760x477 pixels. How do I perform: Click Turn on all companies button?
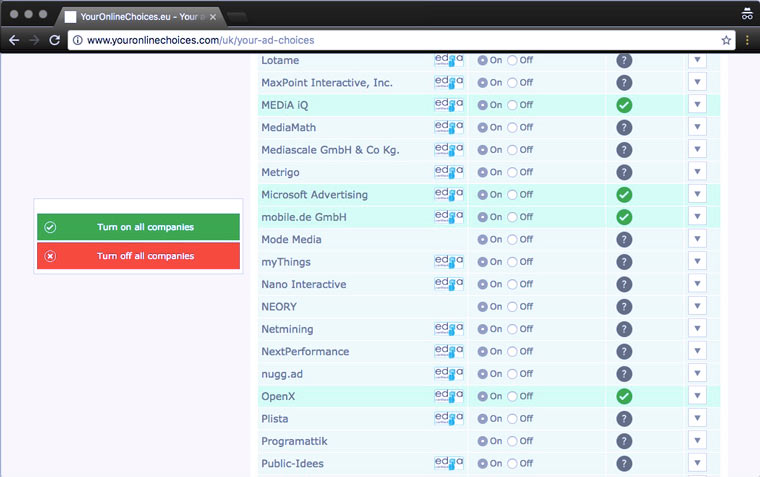tap(138, 227)
